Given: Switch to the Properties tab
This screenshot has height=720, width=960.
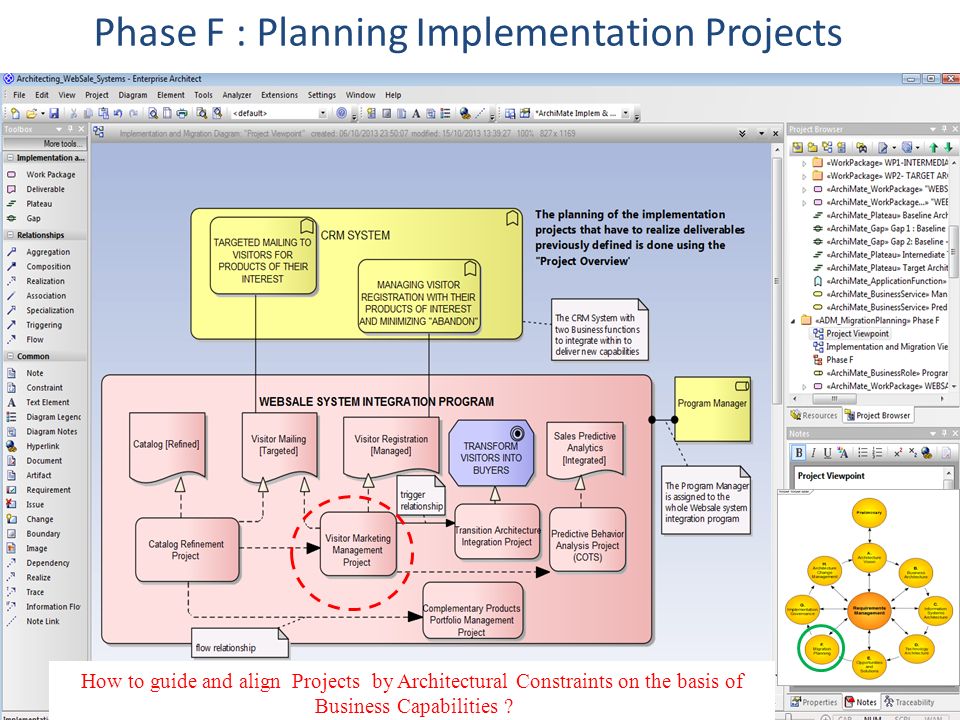Looking at the screenshot, I should pos(814,702).
